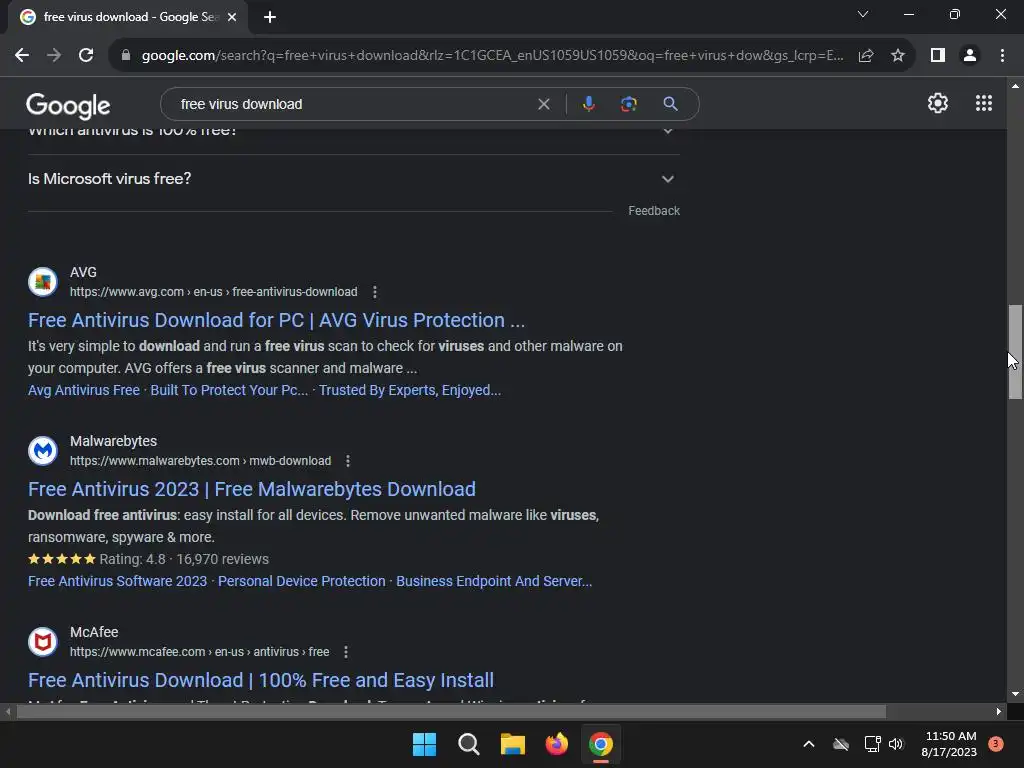Show hidden system tray icons
This screenshot has height=768, width=1024.
(x=808, y=744)
